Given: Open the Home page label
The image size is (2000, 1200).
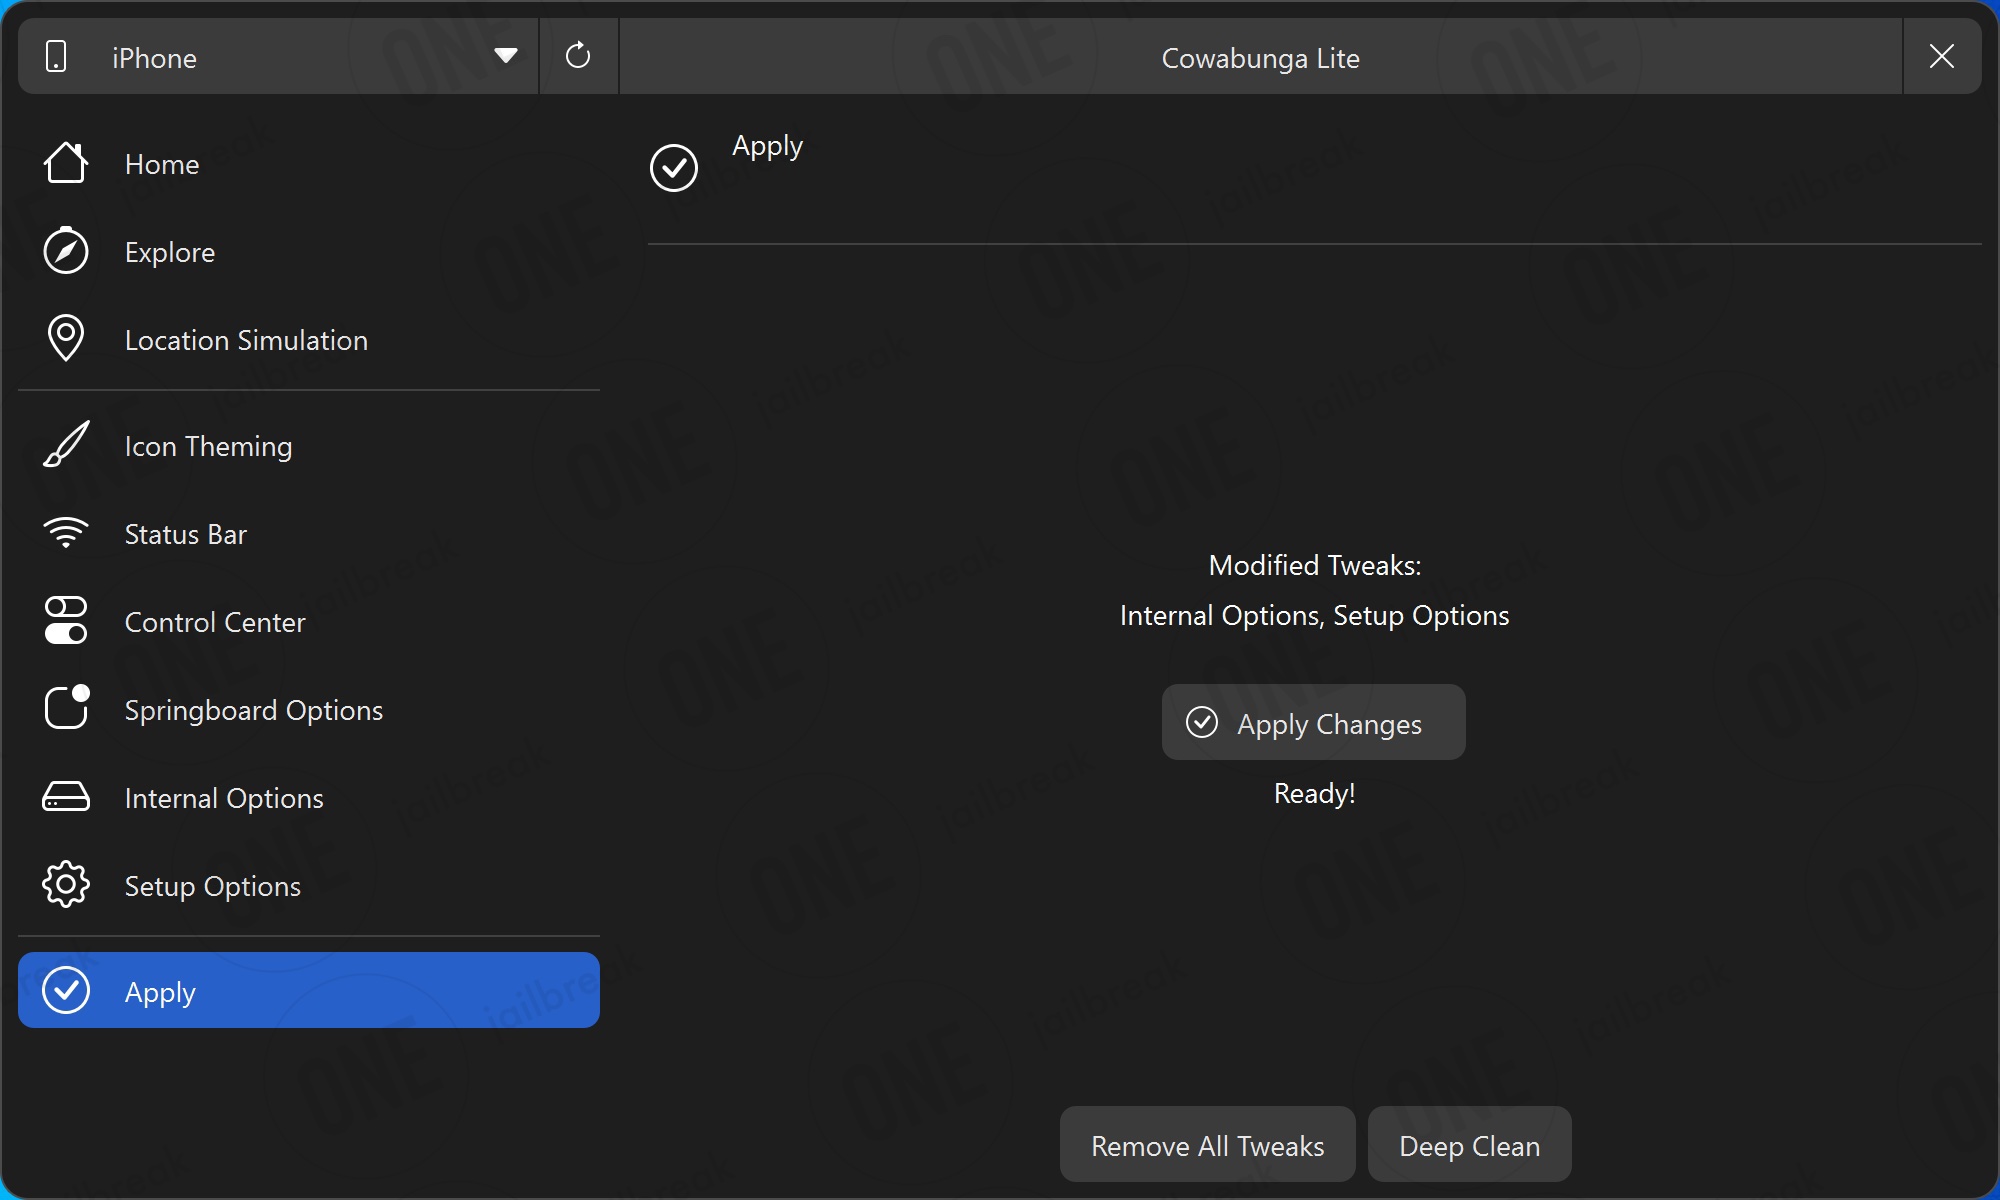Looking at the screenshot, I should coord(162,164).
